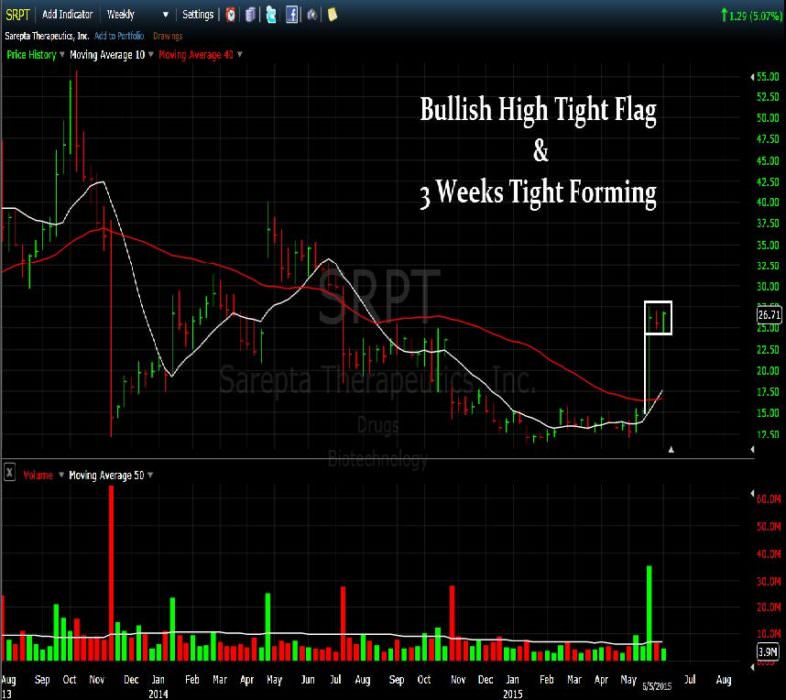
Task: Click the white triangle marker above date axis
Action: point(671,450)
